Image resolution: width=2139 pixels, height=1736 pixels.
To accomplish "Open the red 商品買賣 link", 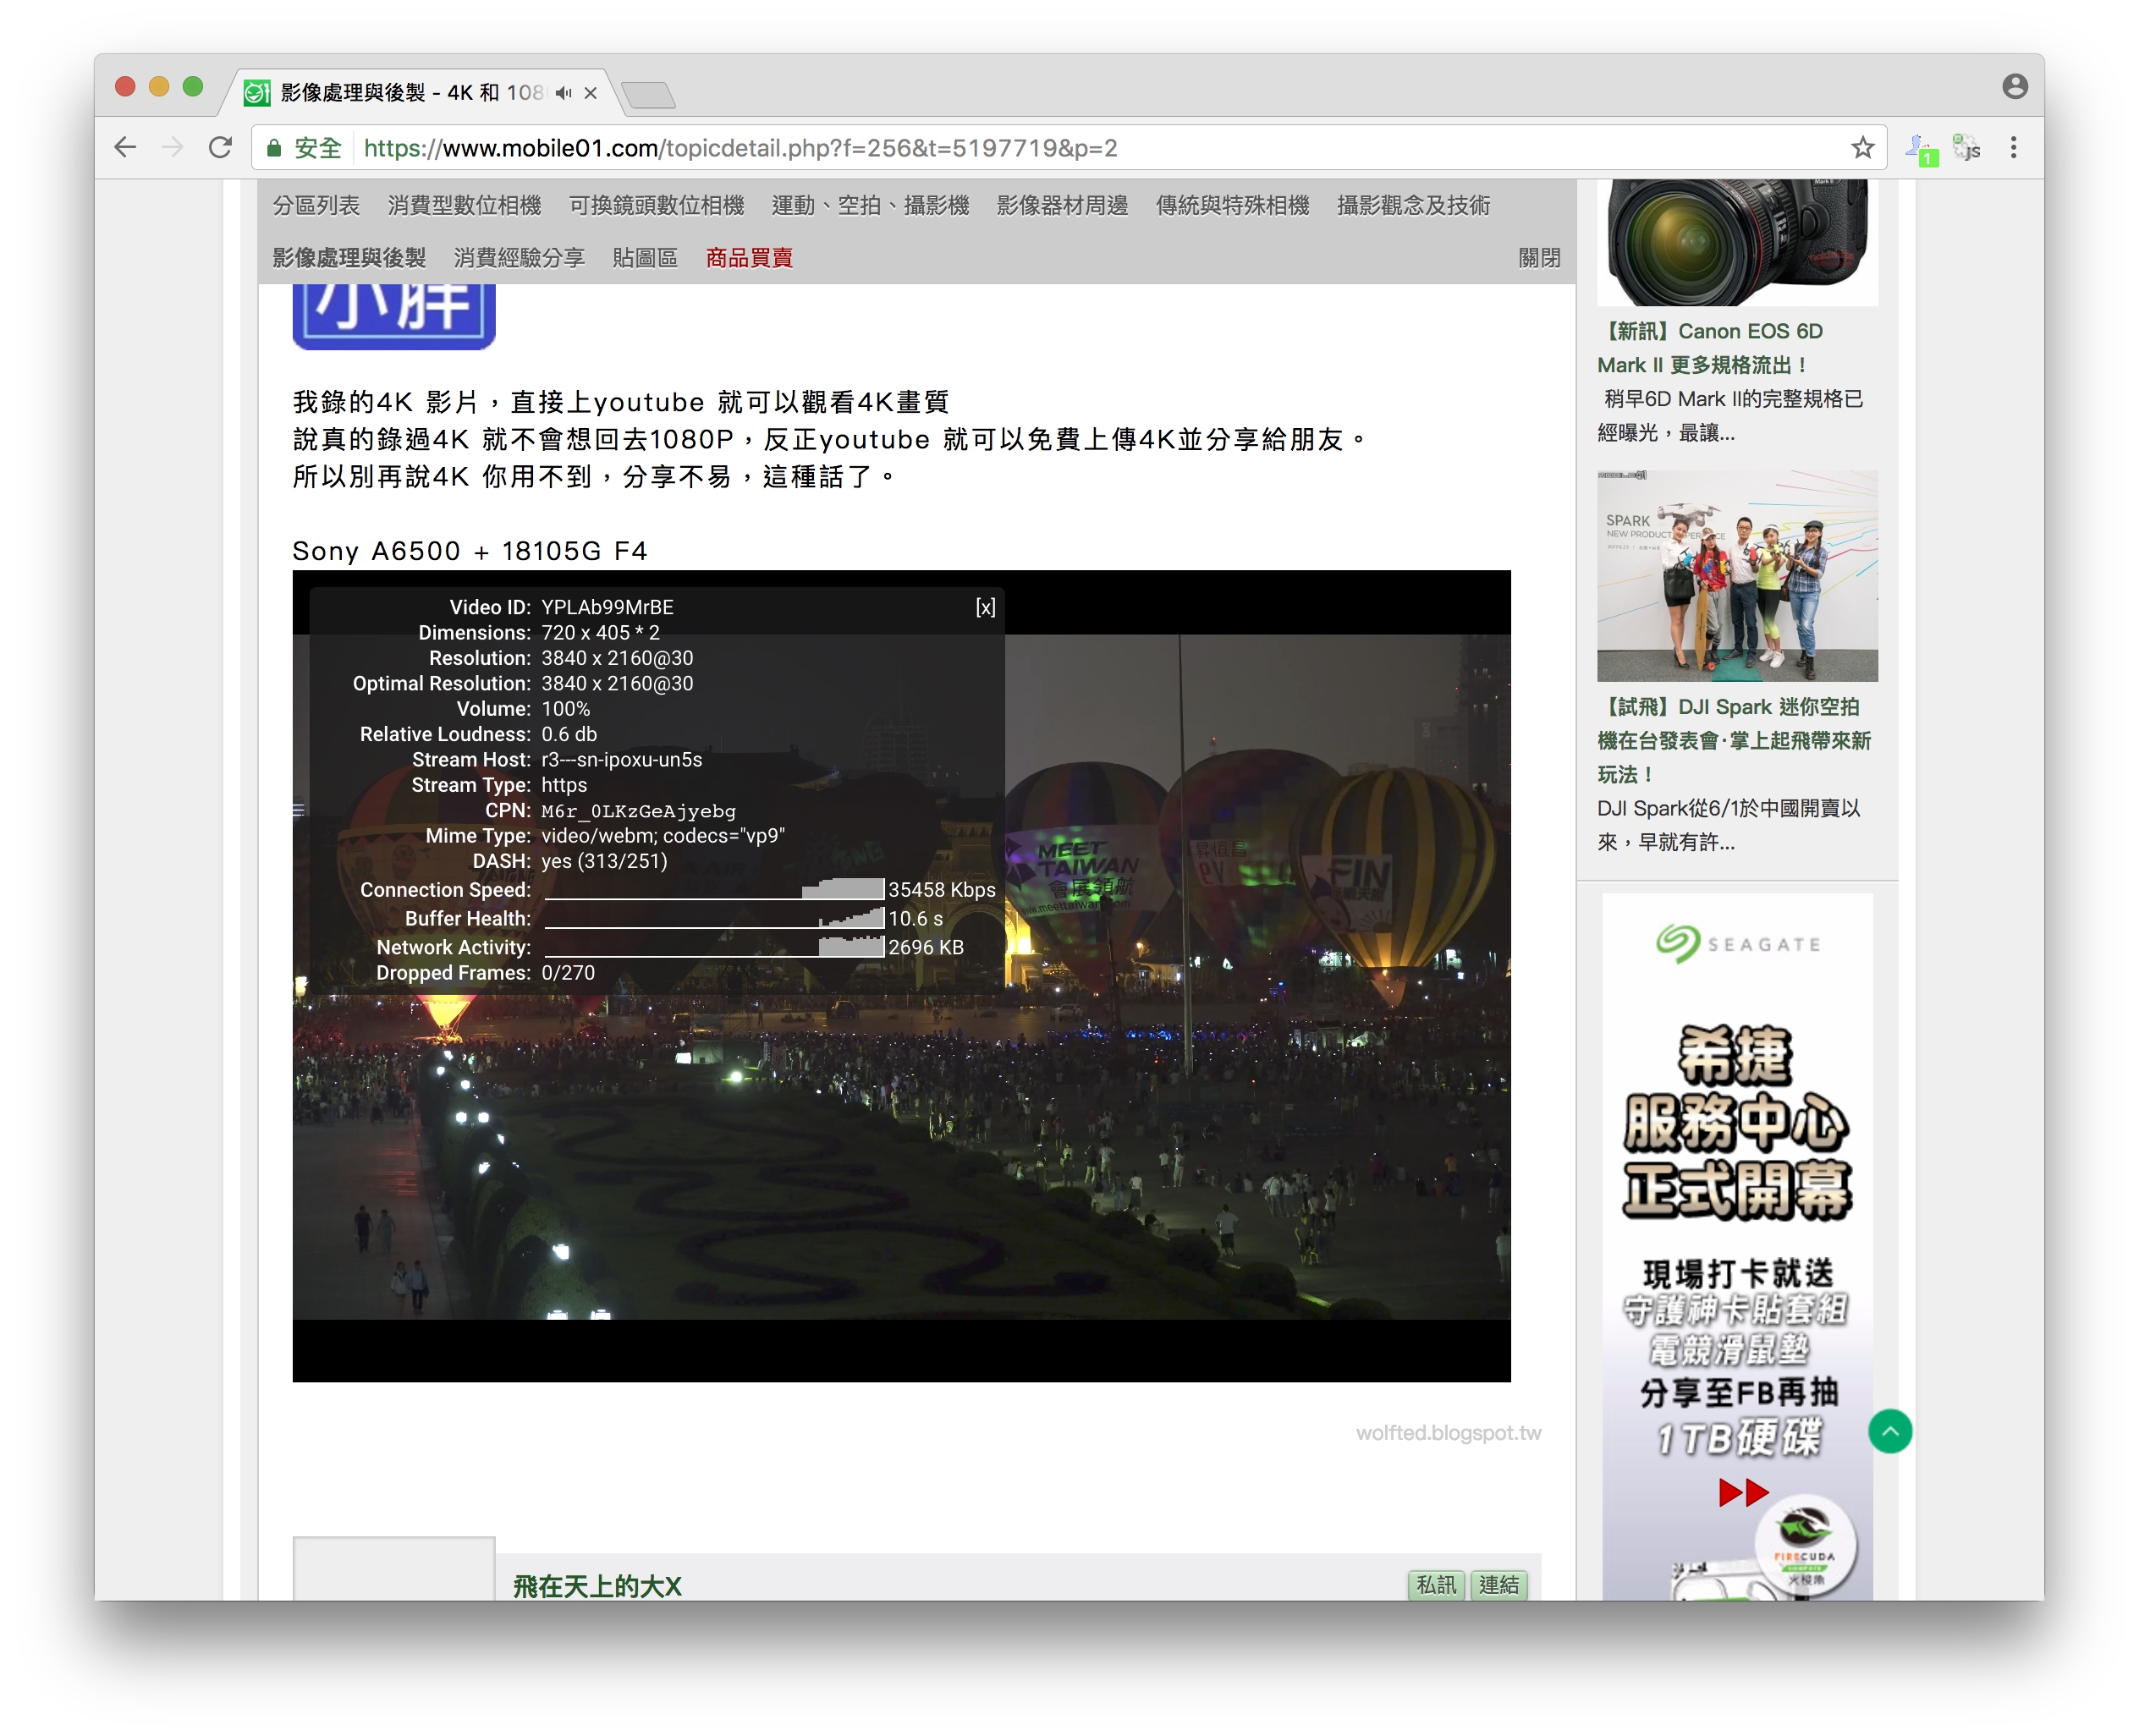I will [749, 258].
